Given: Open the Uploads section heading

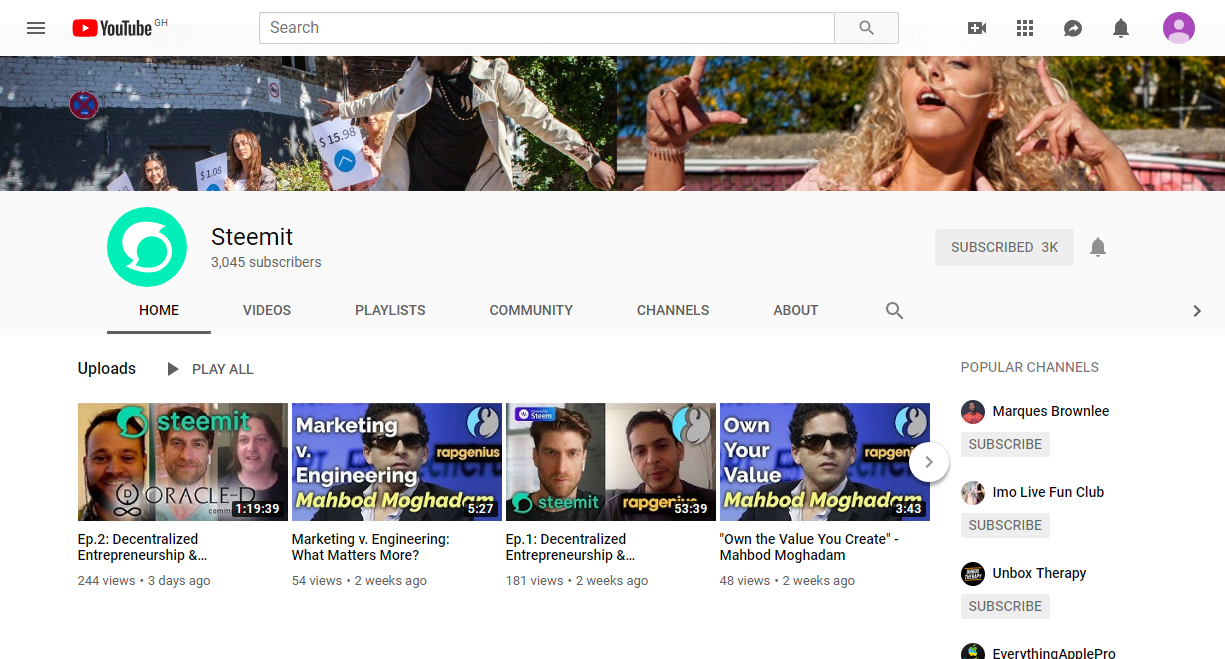Looking at the screenshot, I should pyautogui.click(x=107, y=368).
